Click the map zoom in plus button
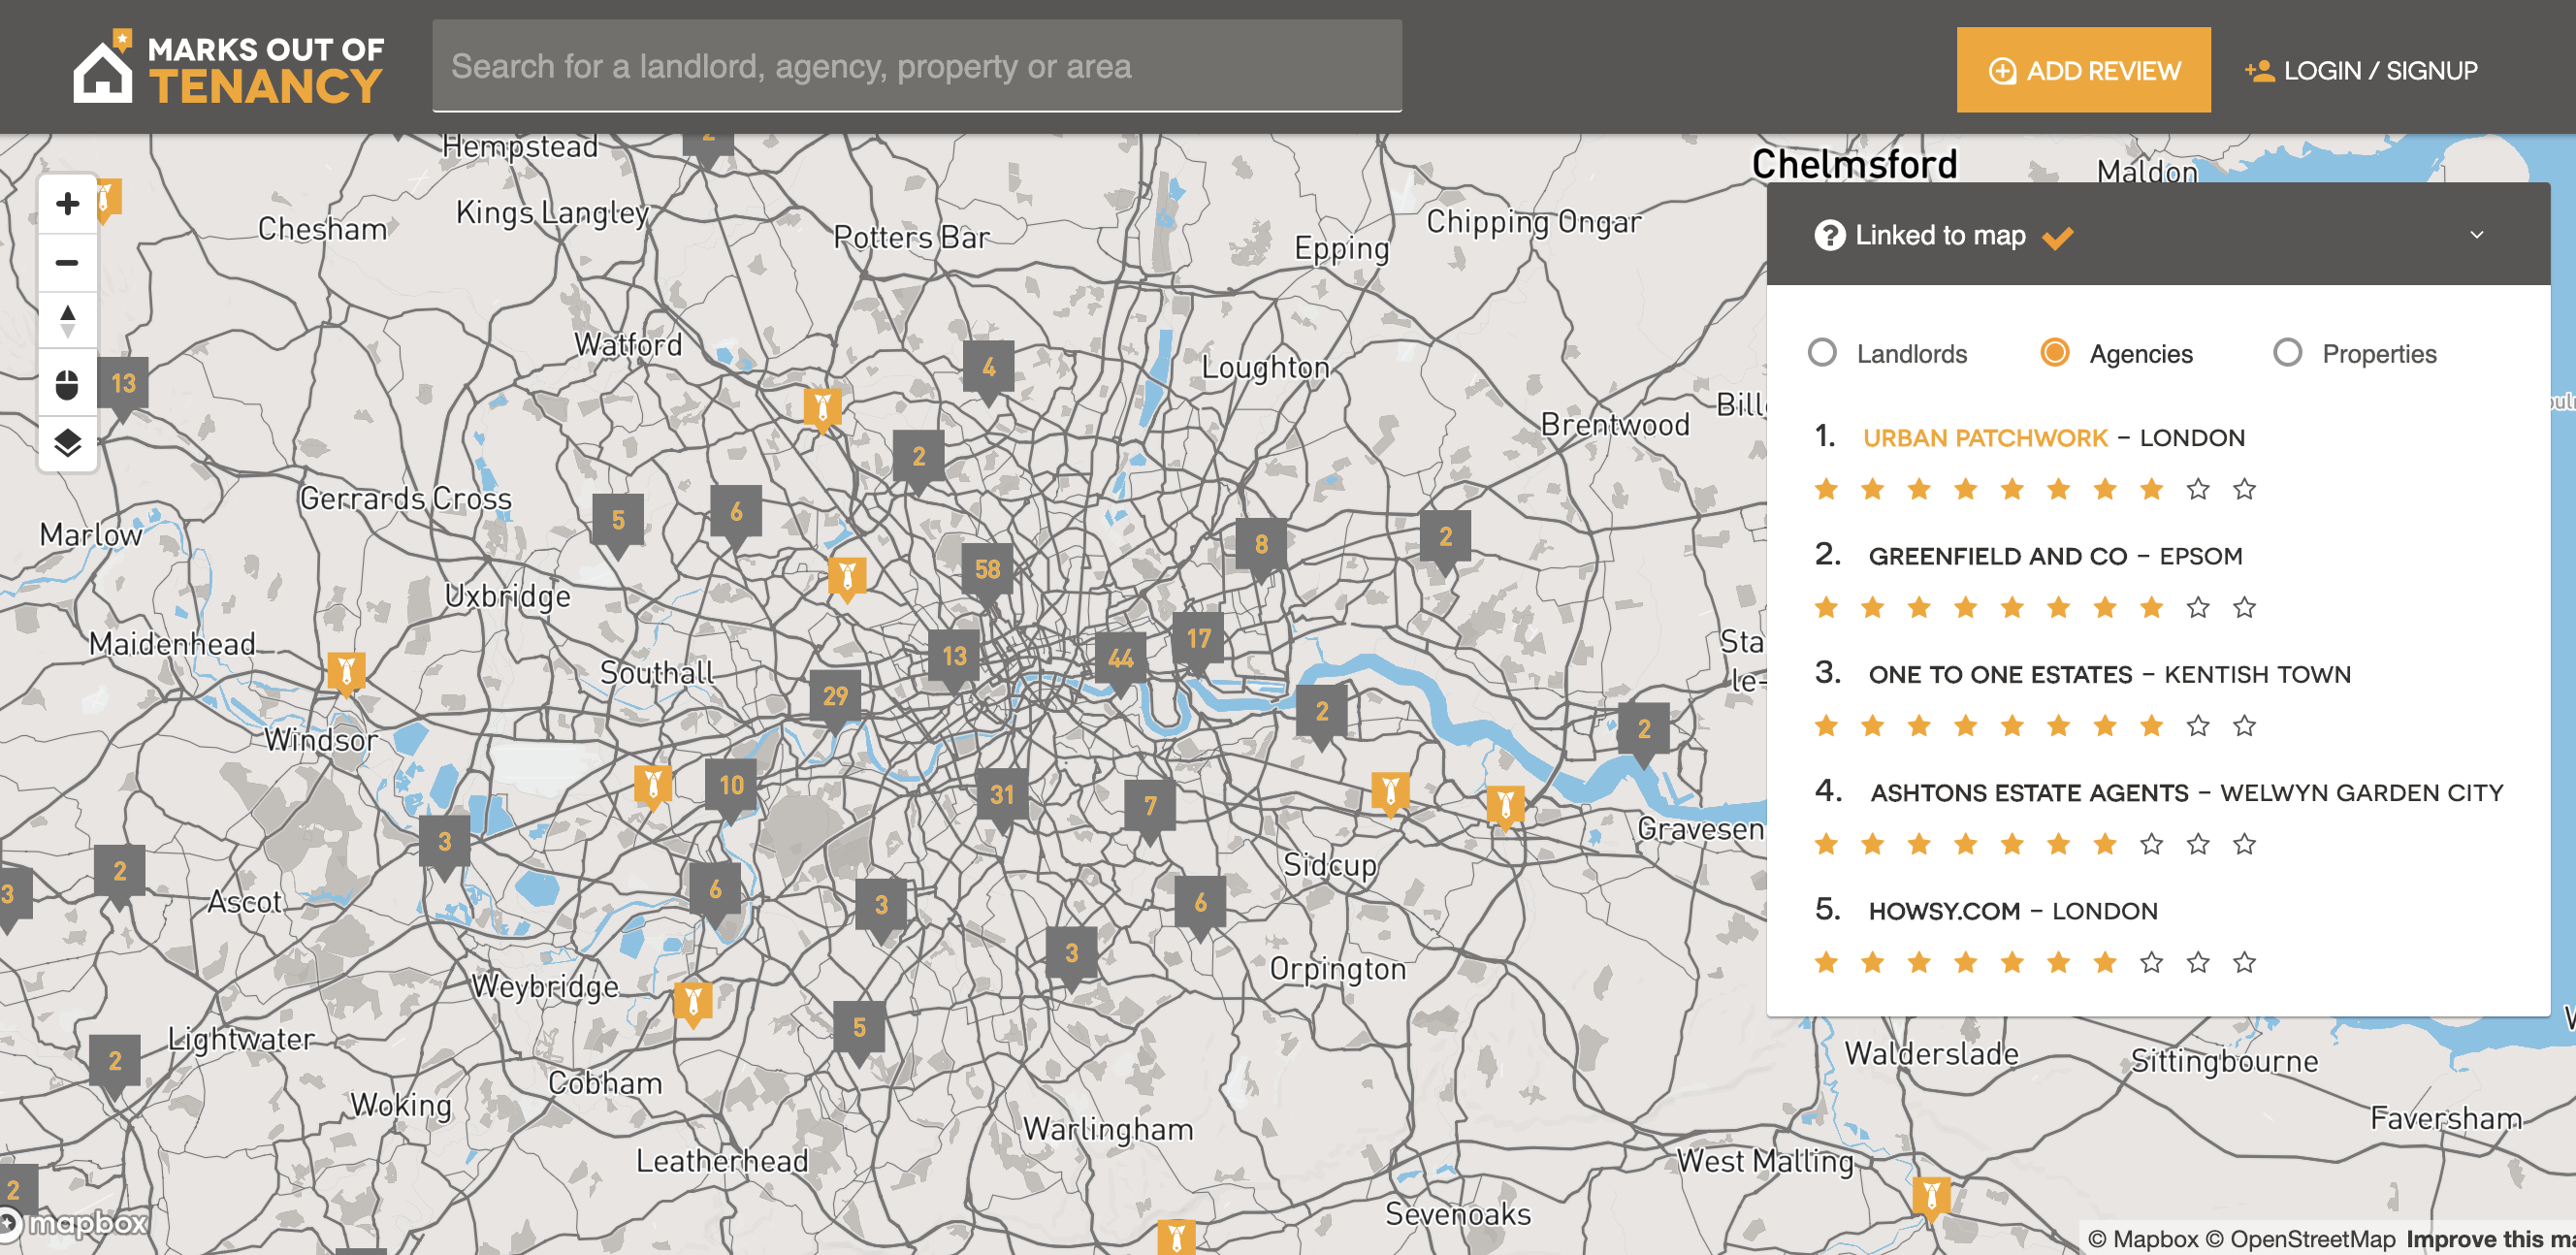This screenshot has height=1255, width=2576. (x=67, y=204)
